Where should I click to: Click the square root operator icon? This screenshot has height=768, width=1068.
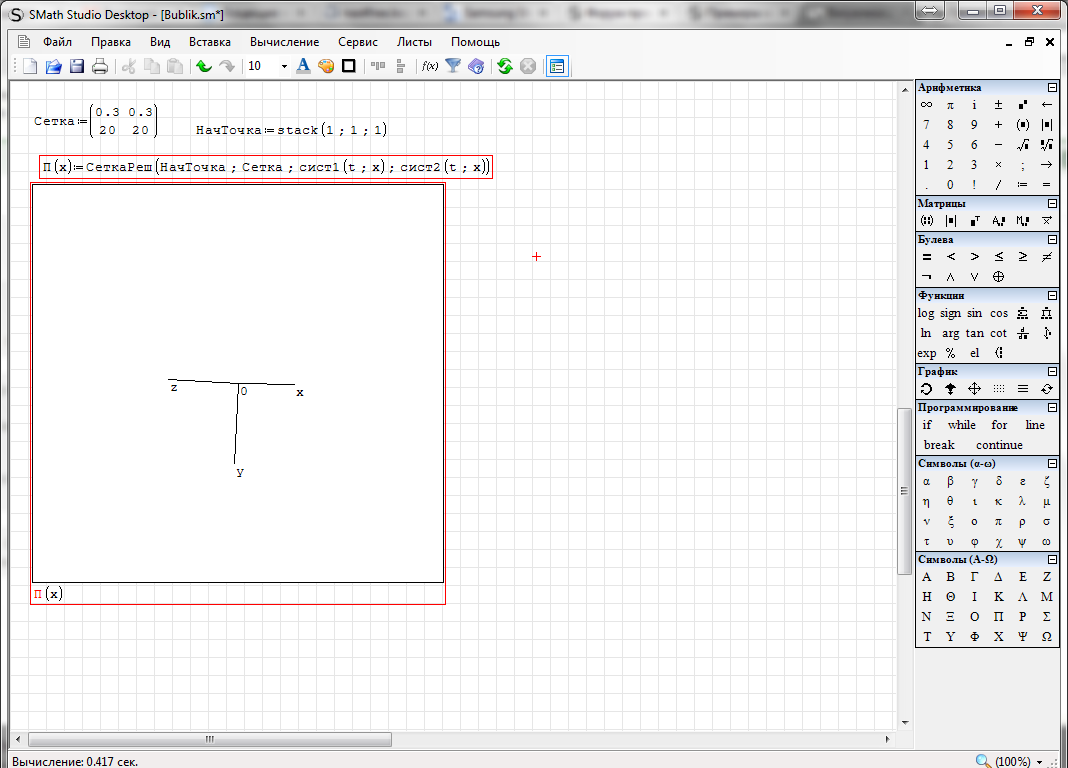coord(1022,145)
